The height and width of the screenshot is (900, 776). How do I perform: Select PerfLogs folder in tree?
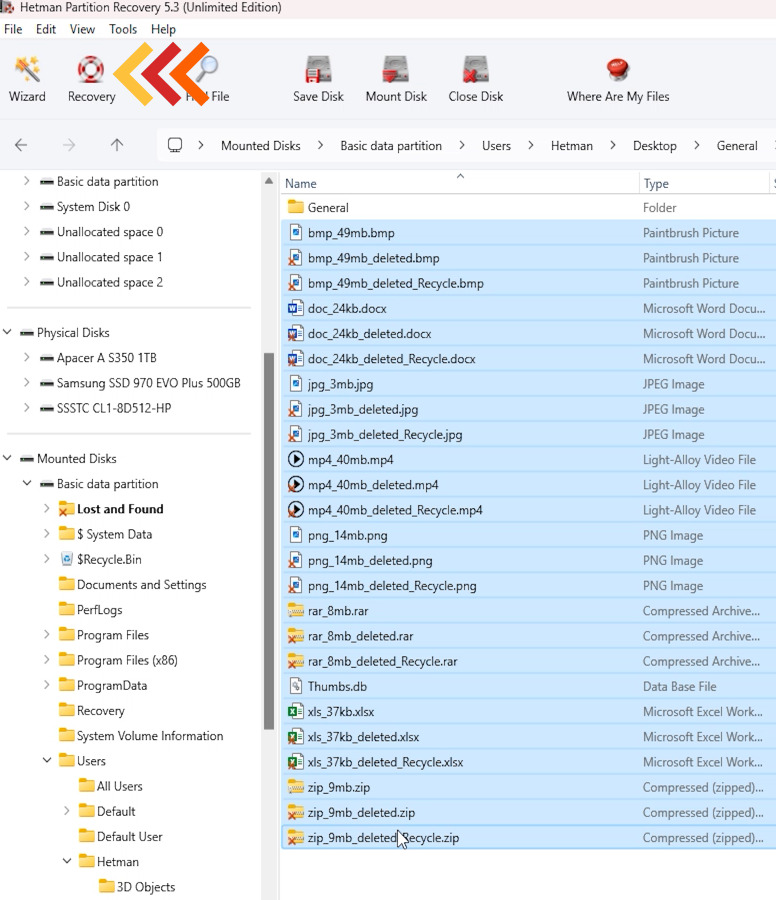99,610
